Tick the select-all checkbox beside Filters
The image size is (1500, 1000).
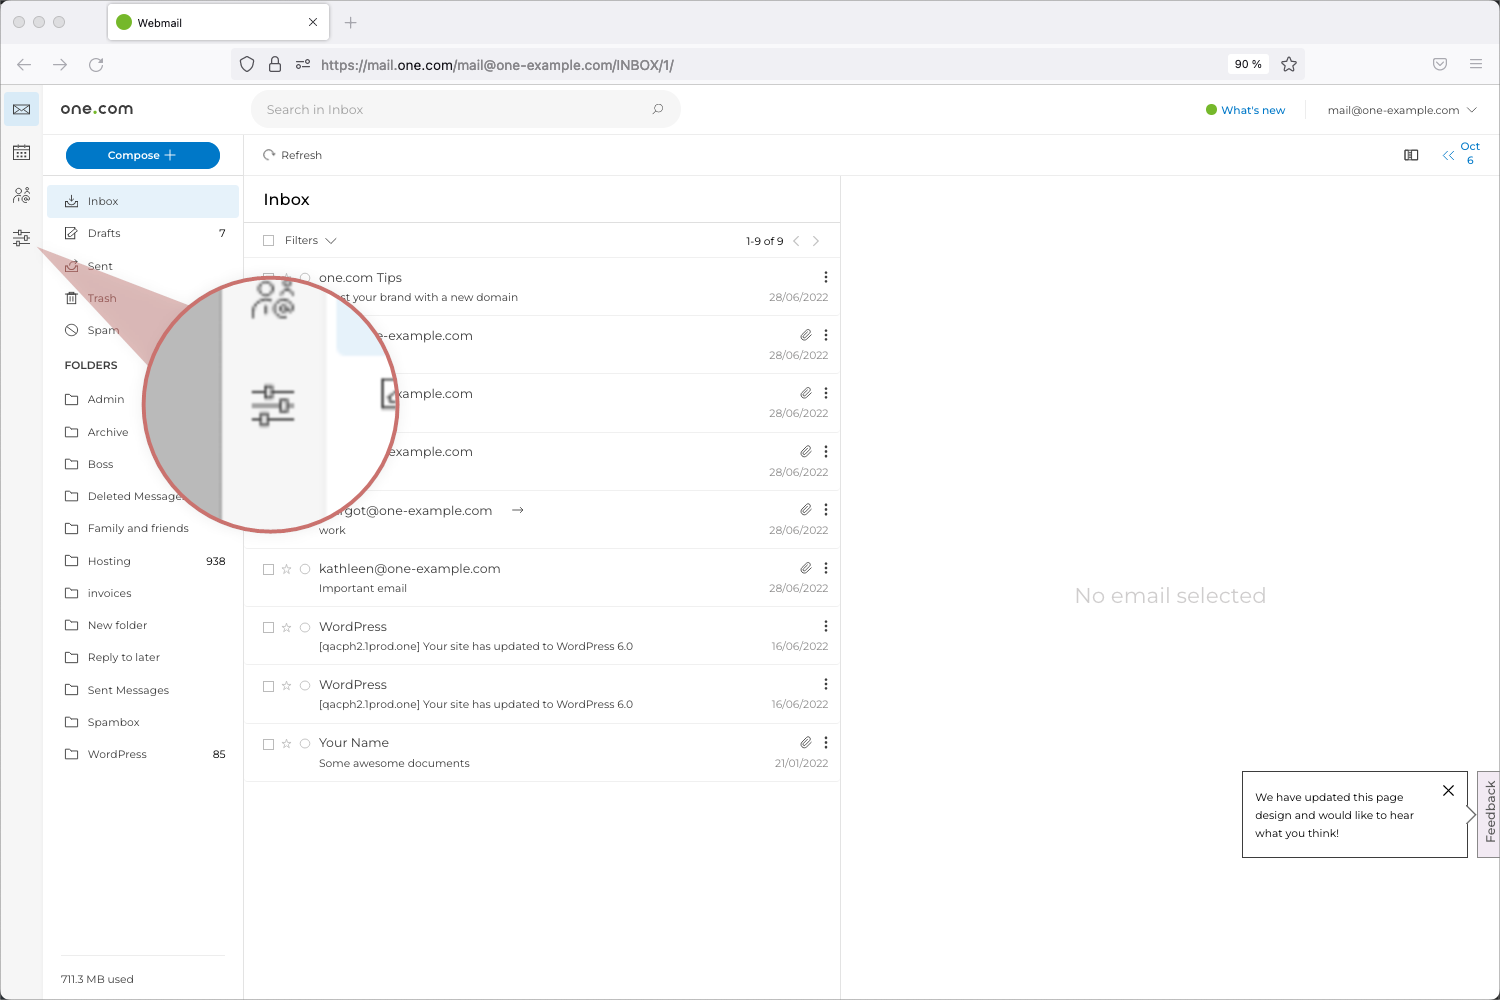(268, 241)
